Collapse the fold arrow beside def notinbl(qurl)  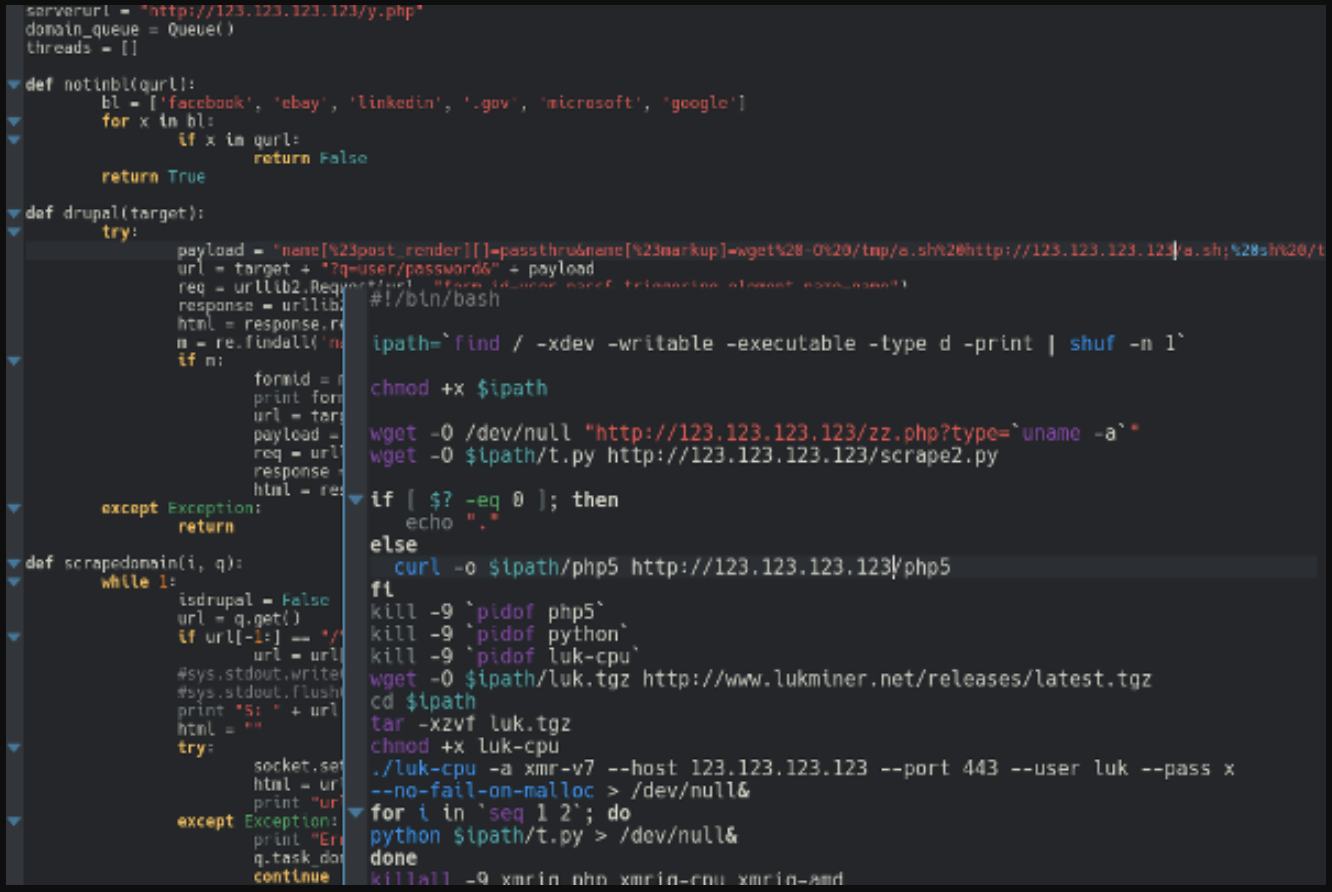(13, 85)
